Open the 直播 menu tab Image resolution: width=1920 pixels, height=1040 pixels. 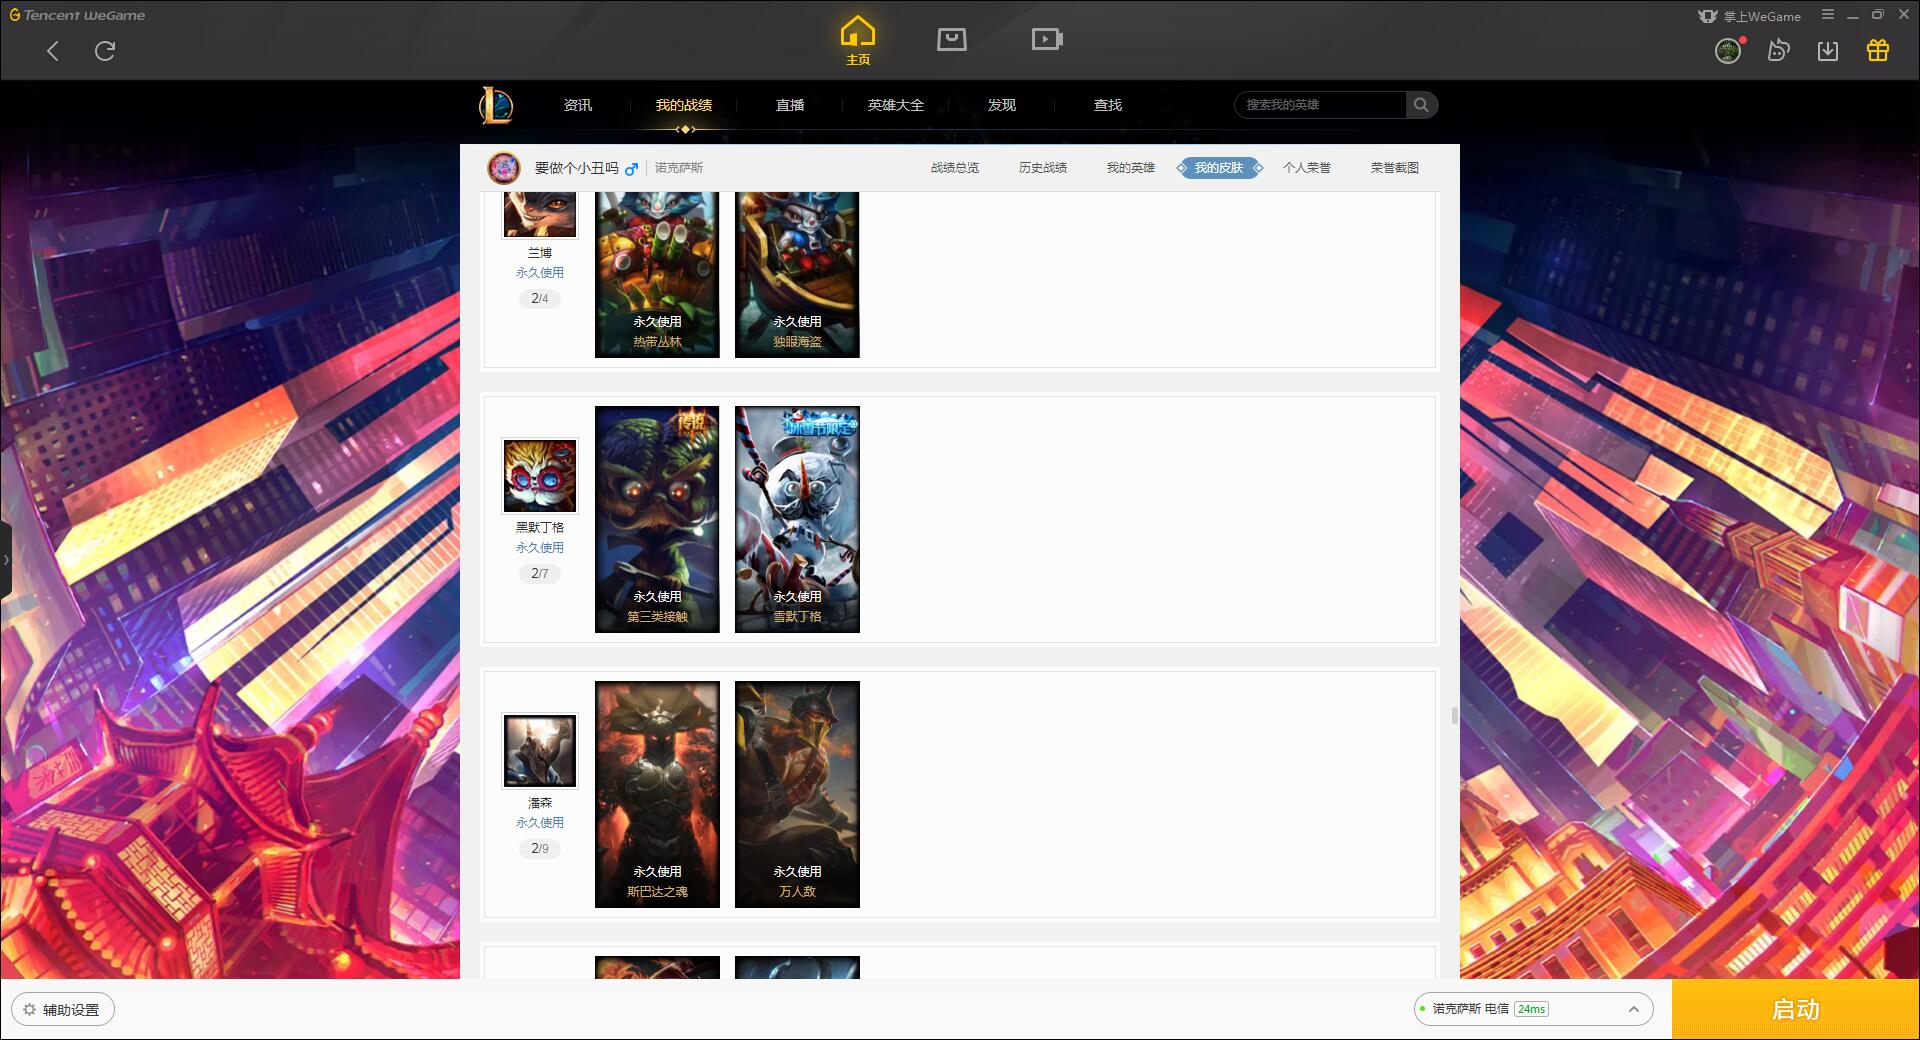790,105
